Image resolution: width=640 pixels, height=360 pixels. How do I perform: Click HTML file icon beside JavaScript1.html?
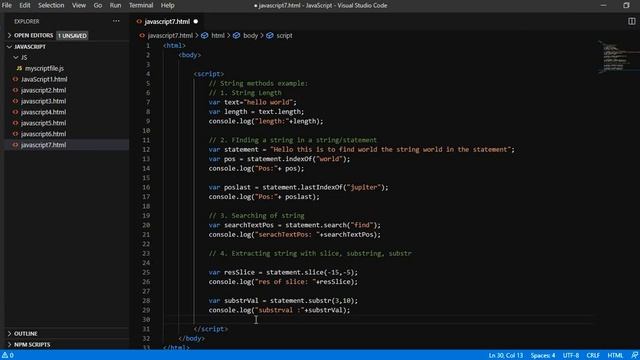(x=16, y=79)
